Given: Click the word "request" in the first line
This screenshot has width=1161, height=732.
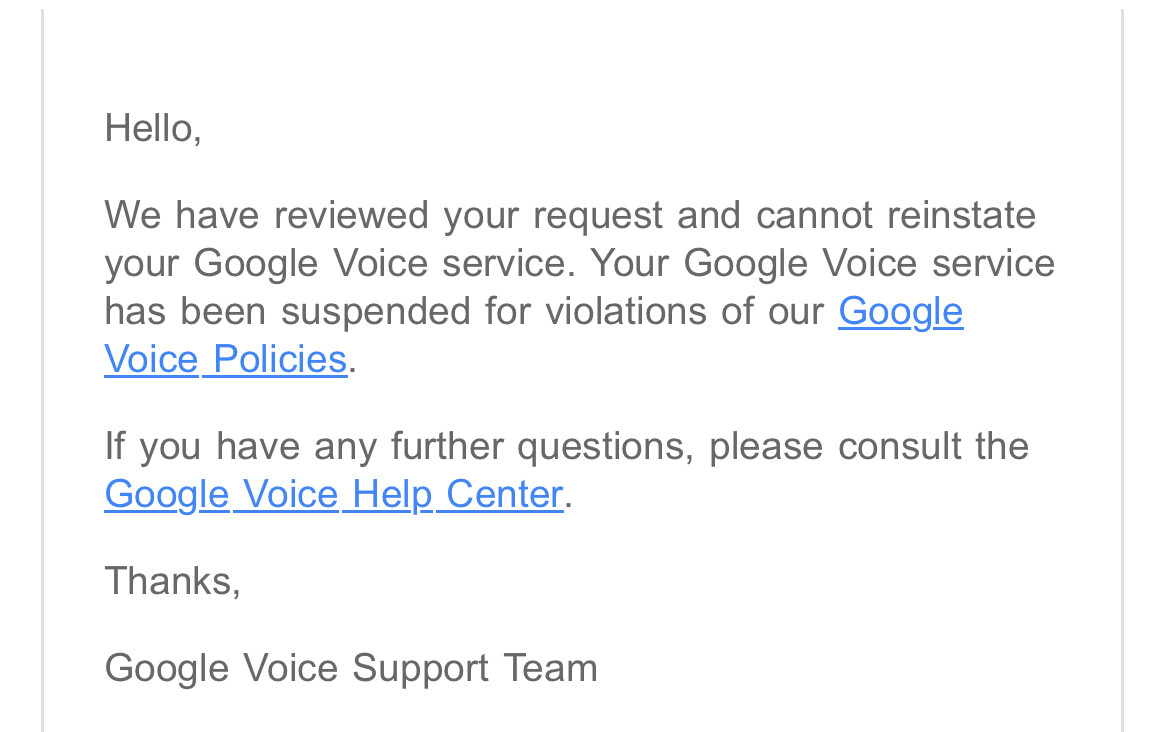Looking at the screenshot, I should tap(598, 217).
